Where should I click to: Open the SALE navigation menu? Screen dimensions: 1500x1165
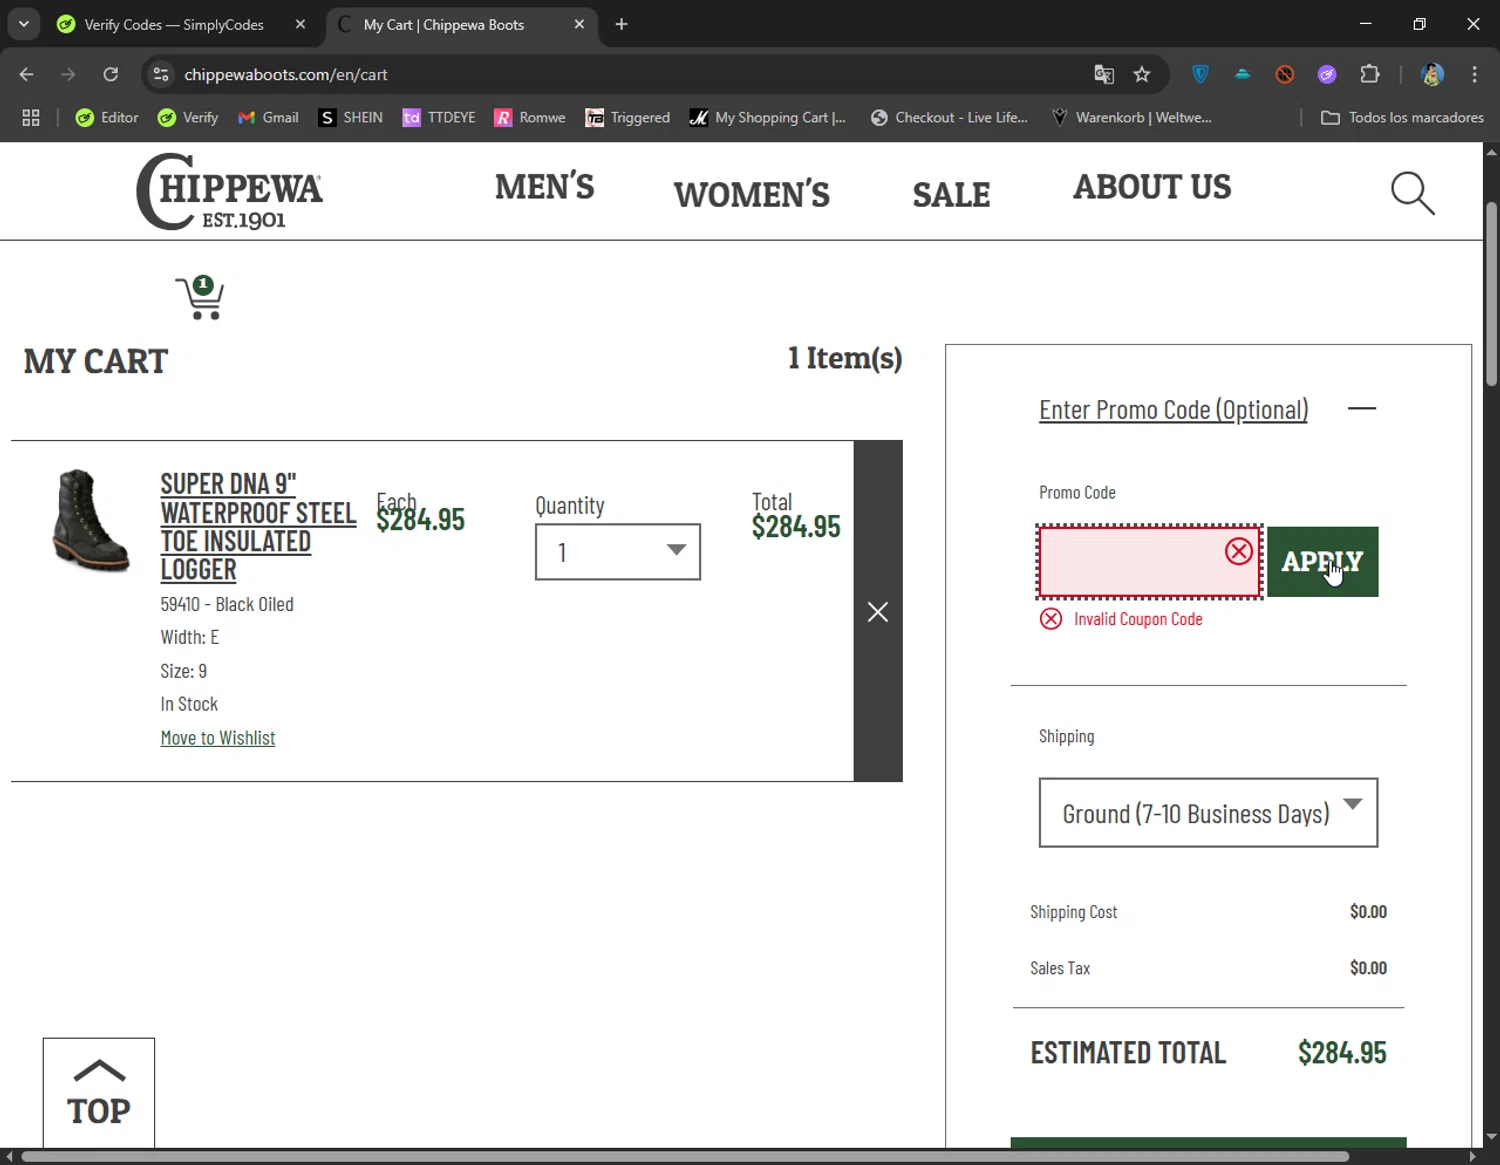(951, 194)
